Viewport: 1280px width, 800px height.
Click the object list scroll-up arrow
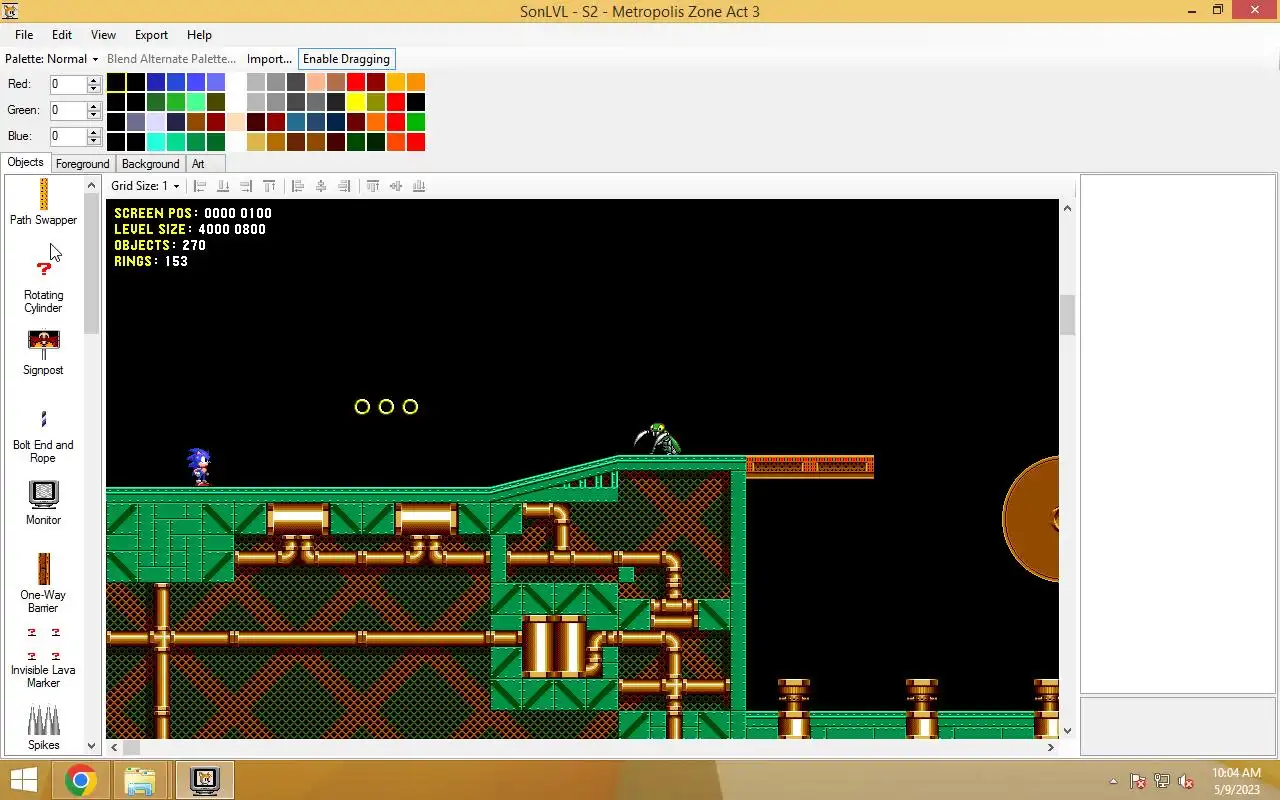pos(91,185)
